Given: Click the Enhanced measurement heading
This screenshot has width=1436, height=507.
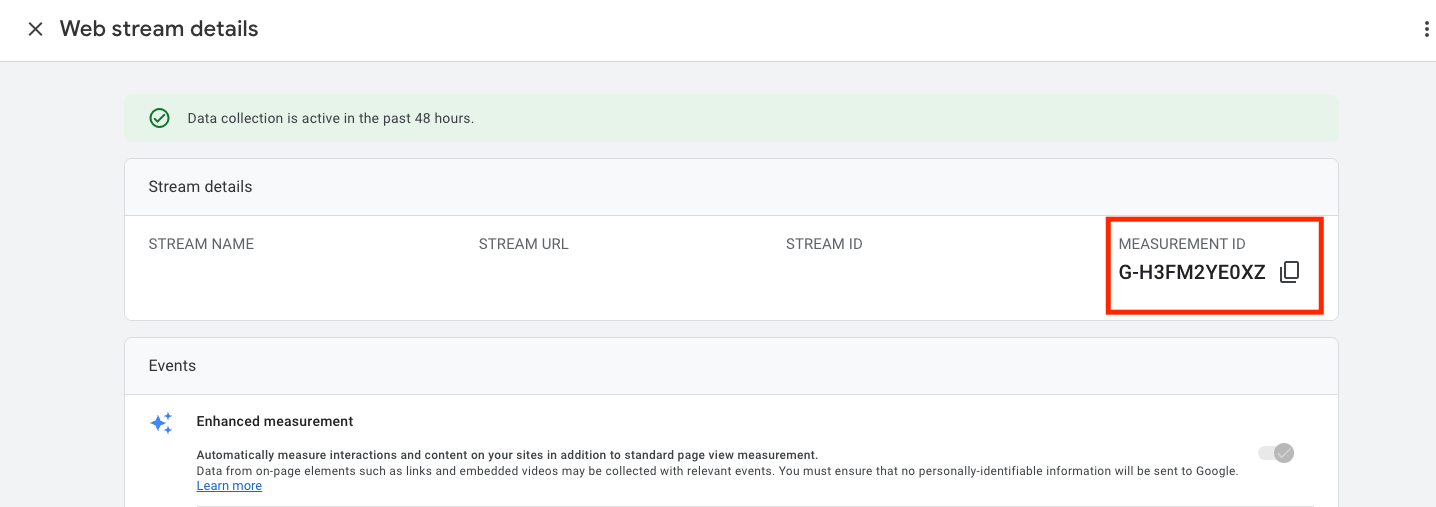Looking at the screenshot, I should tap(275, 421).
